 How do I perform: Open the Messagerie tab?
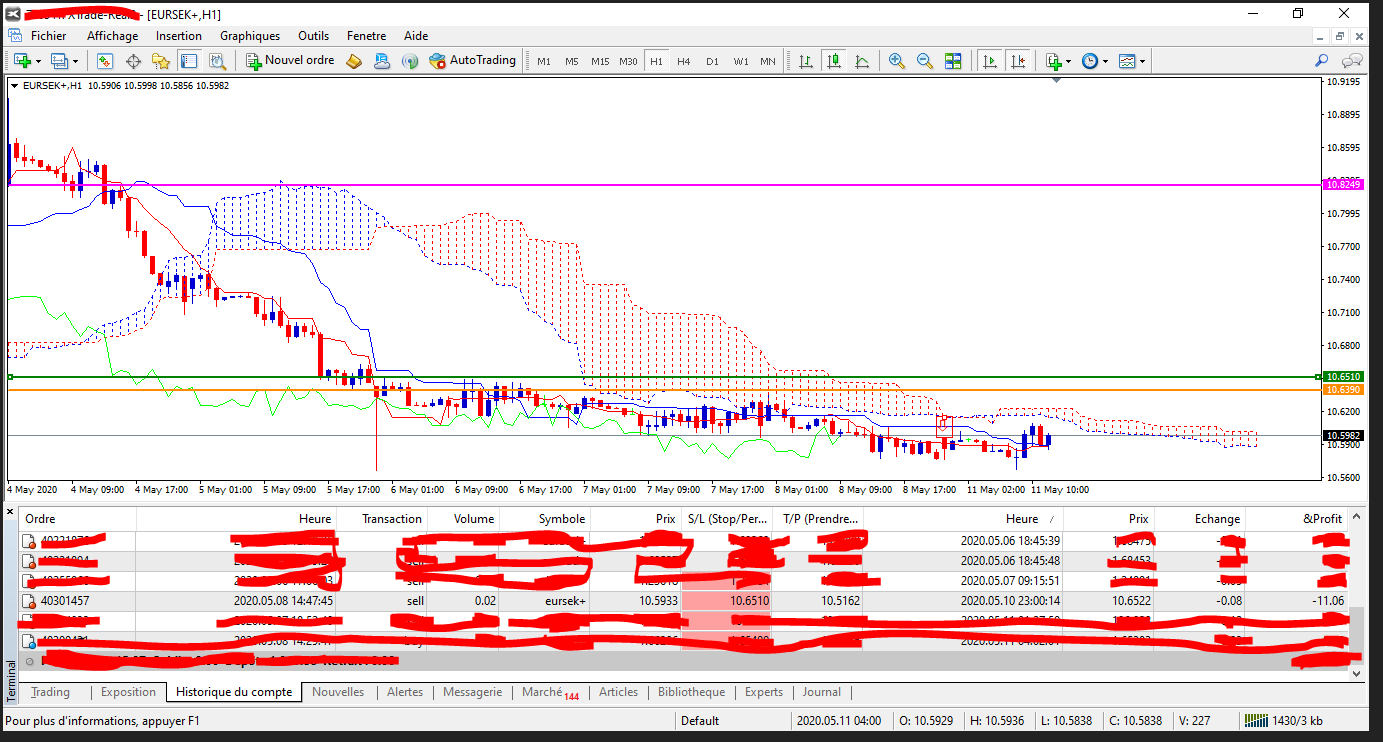pos(472,692)
